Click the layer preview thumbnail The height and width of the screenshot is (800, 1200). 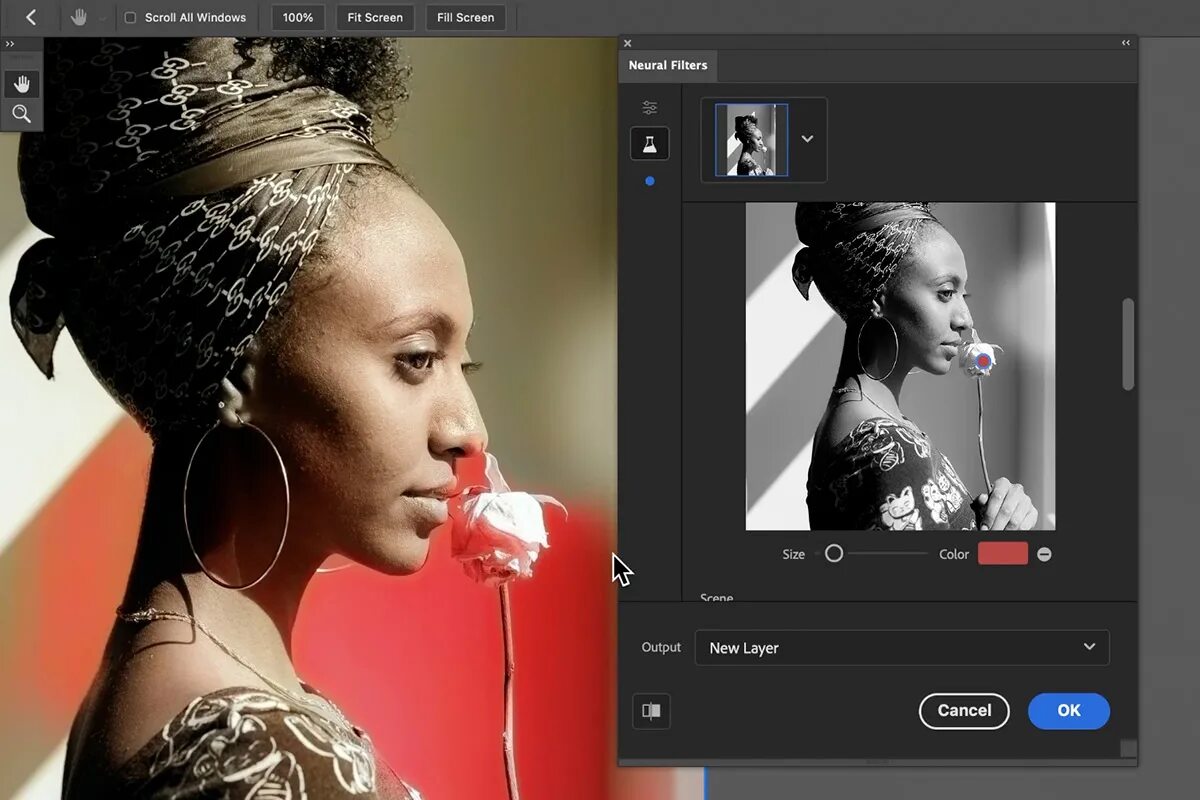click(x=751, y=140)
